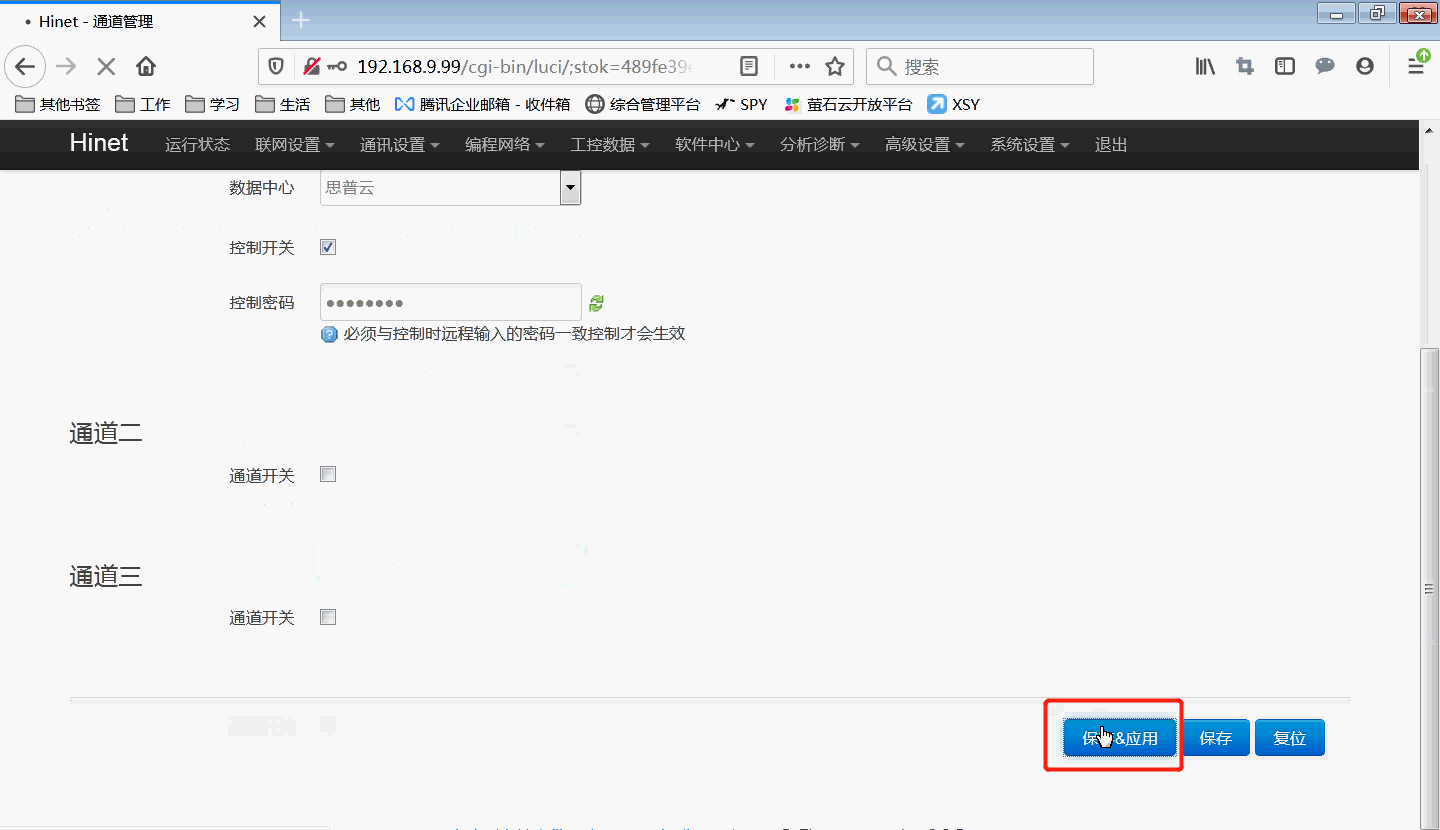Click the screenshot crop icon in the toolbar
This screenshot has width=1440, height=830.
[x=1244, y=66]
